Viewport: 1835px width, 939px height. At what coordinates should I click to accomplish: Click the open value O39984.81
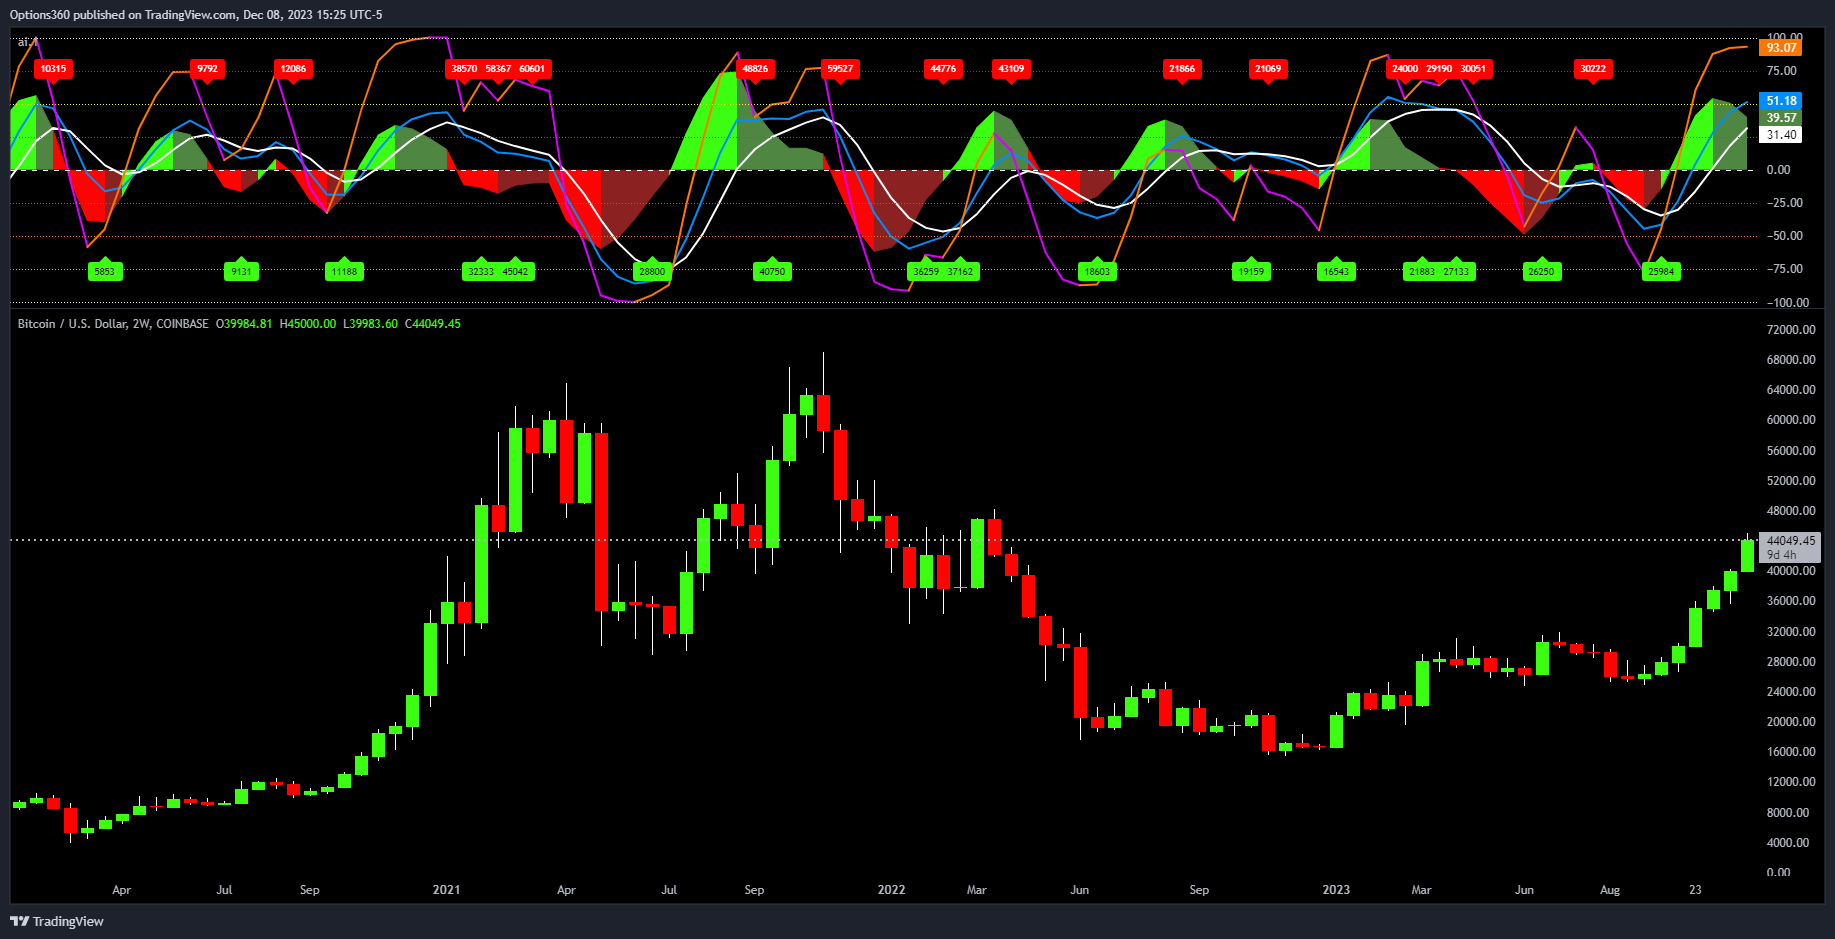pos(244,323)
